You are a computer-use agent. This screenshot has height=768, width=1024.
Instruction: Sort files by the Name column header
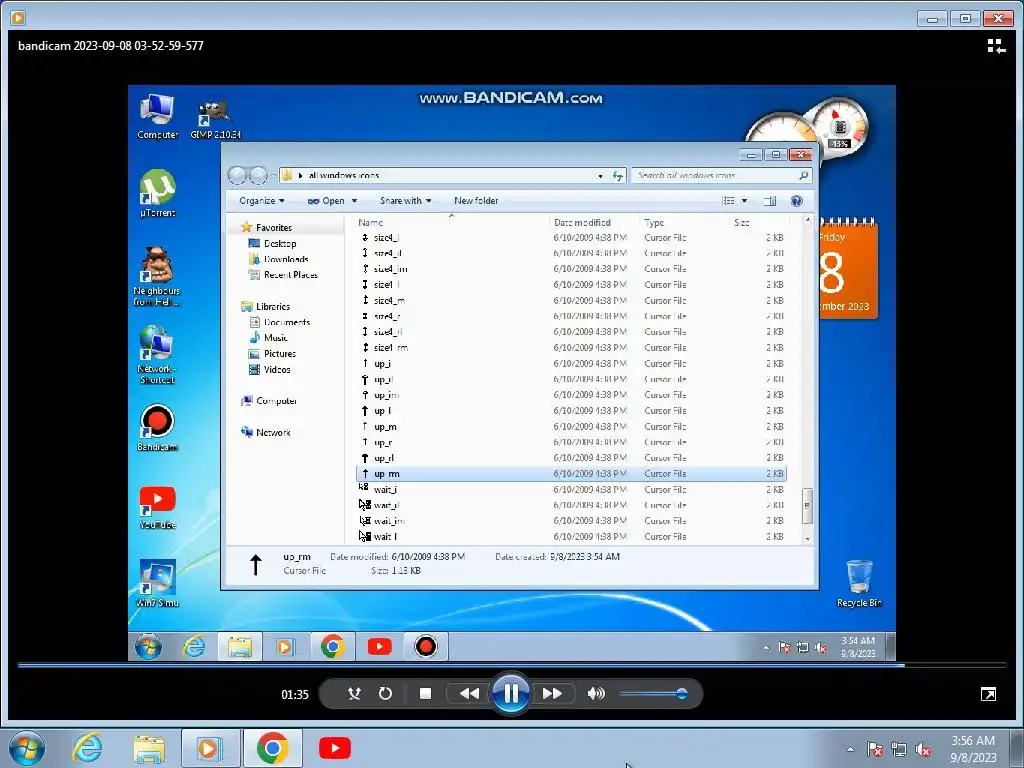point(371,222)
